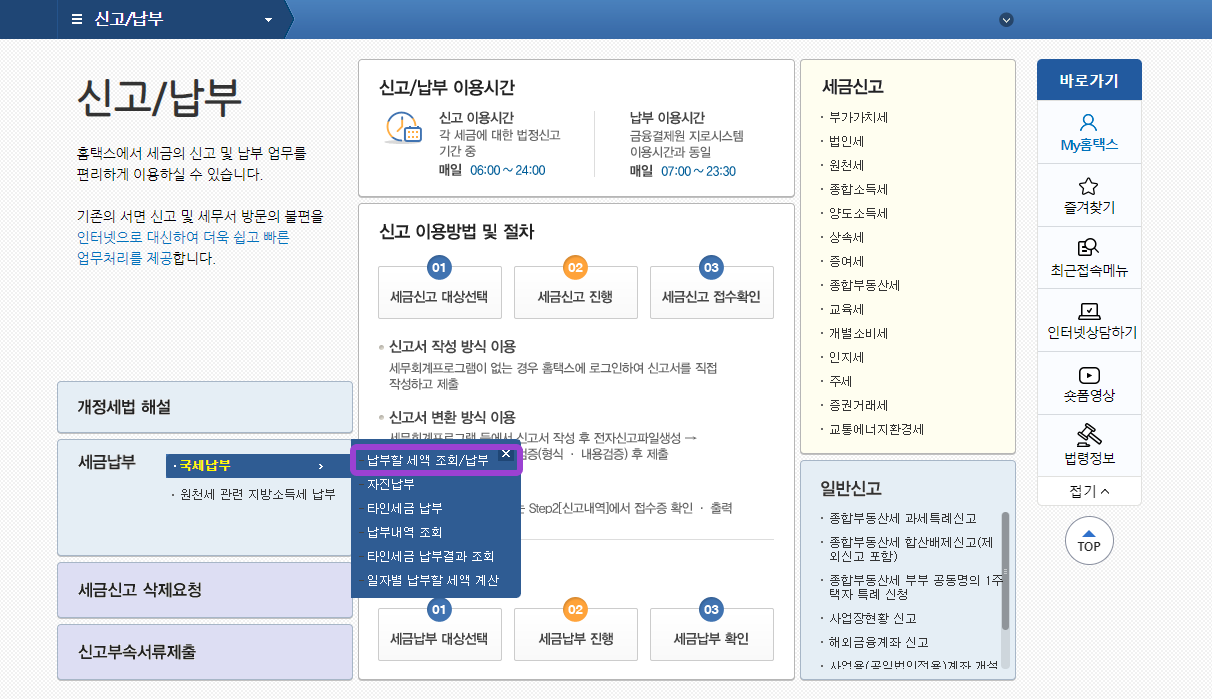Close the 납부할 세액 조회/납부 submenu

pos(506,453)
